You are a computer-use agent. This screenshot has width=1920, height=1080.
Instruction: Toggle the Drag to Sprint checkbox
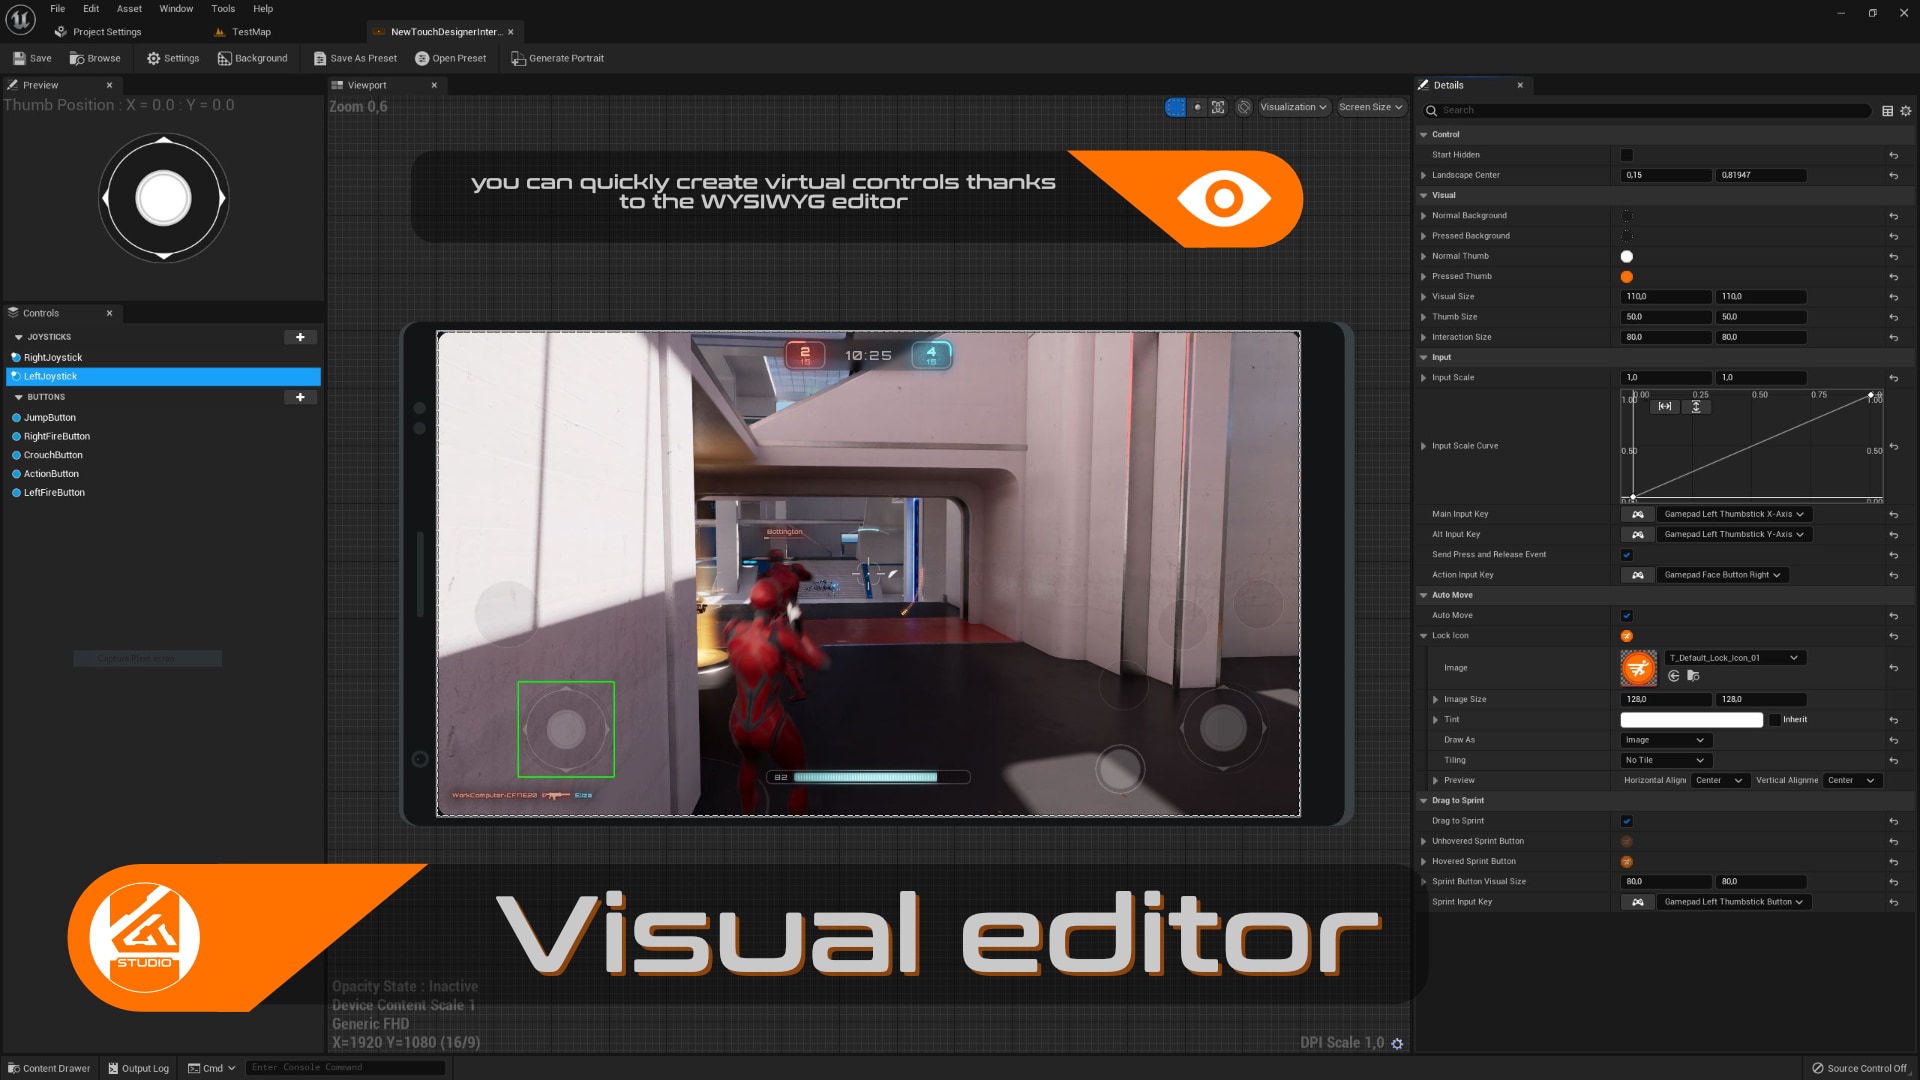[1626, 821]
